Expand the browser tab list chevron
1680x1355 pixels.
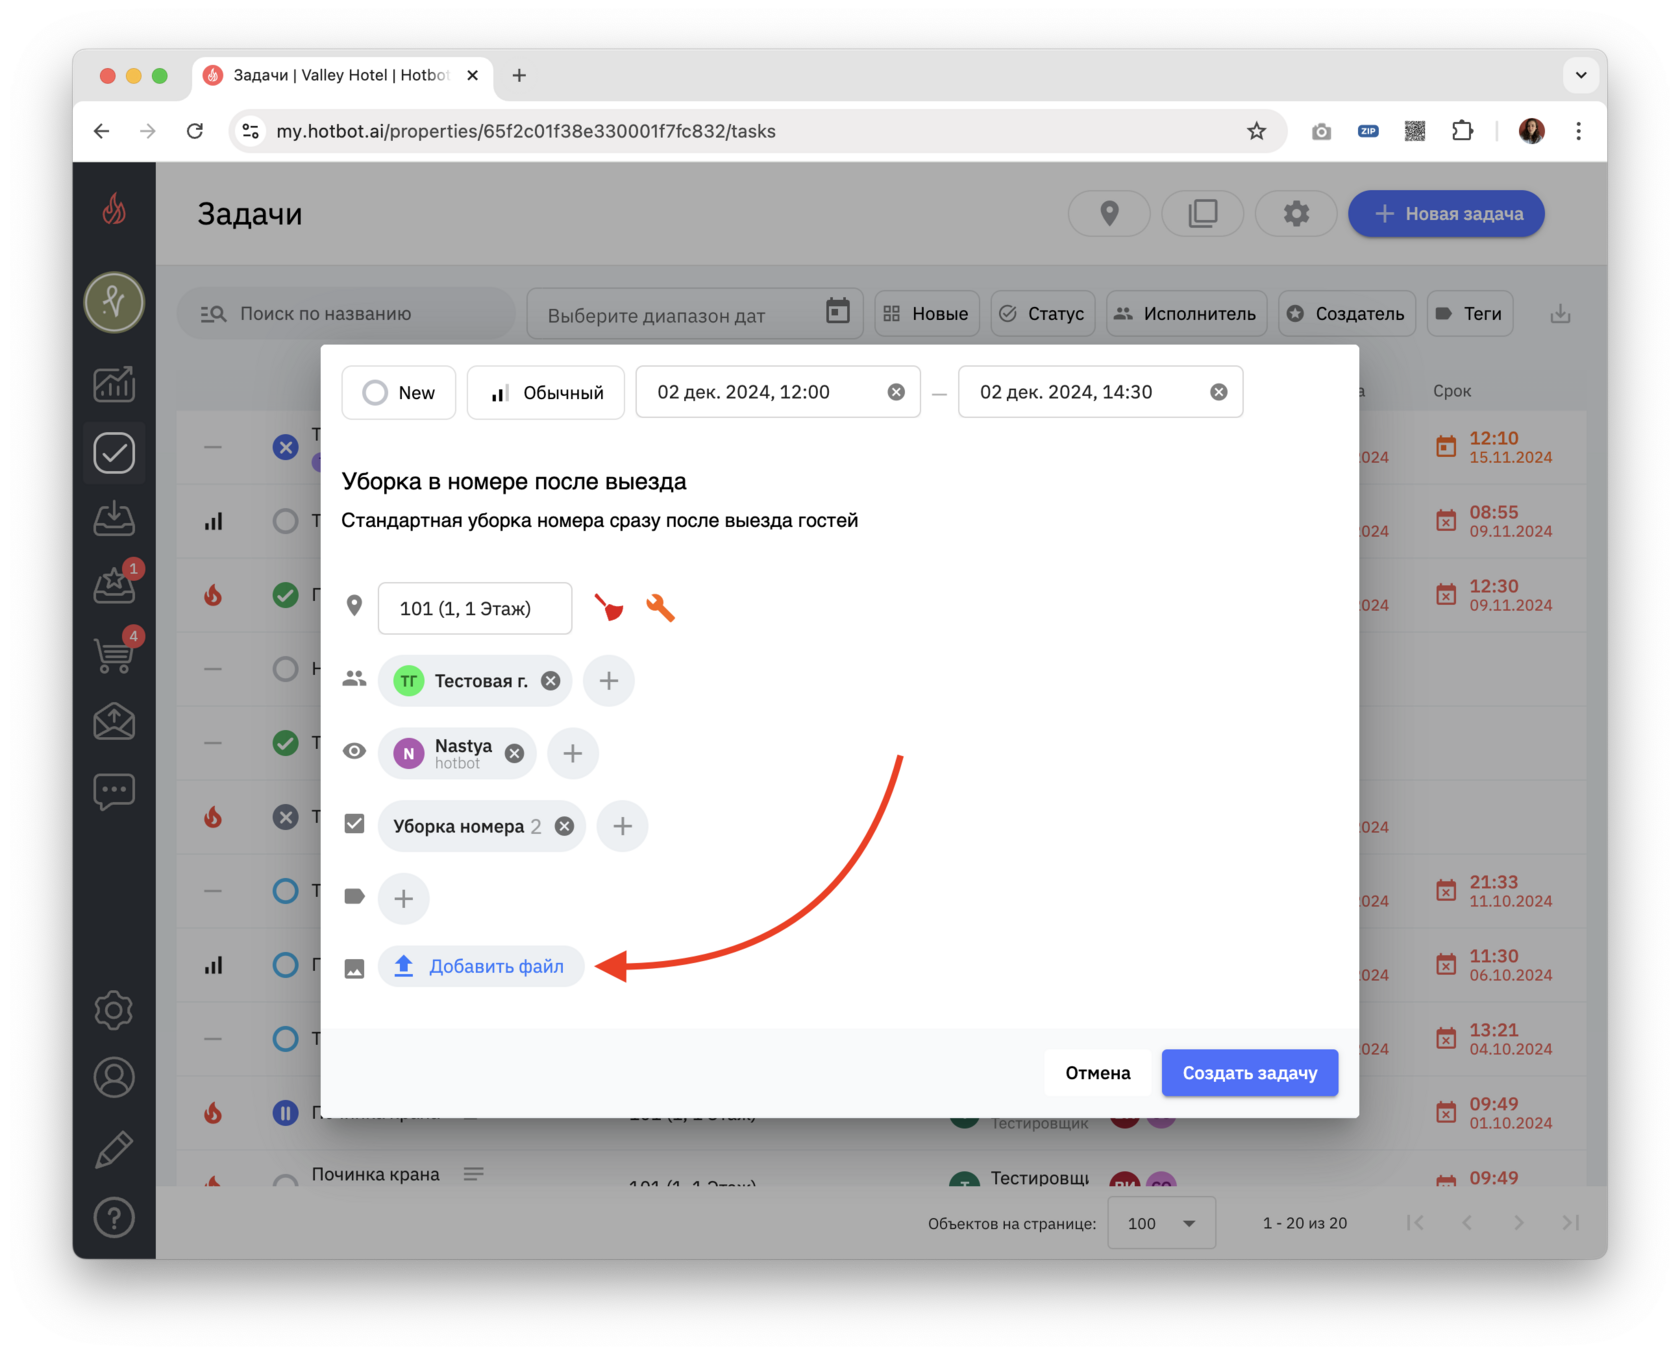coord(1581,75)
